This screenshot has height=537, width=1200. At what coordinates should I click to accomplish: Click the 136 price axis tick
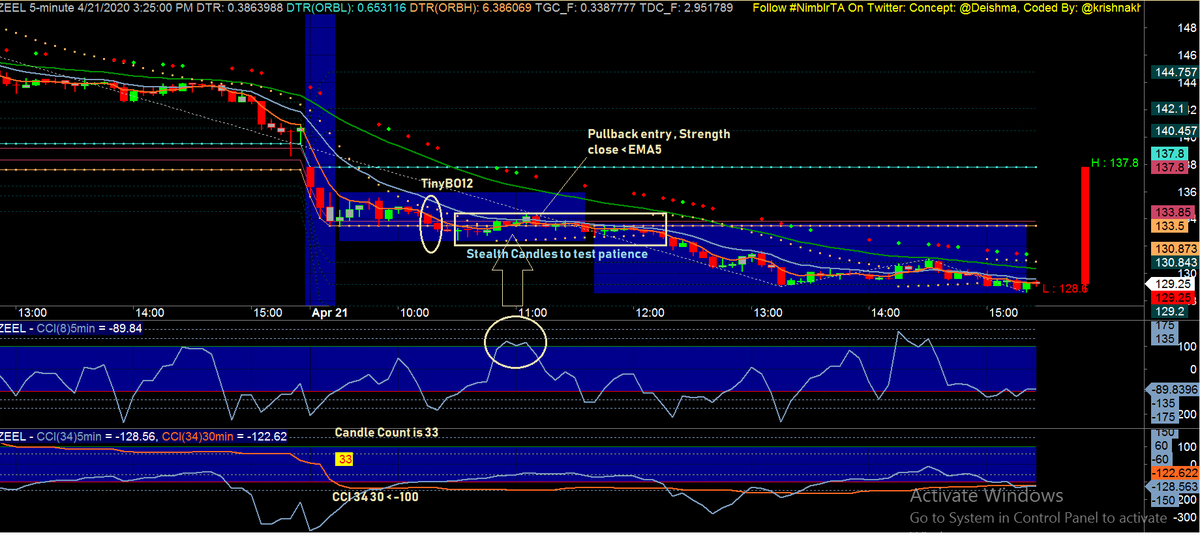1187,191
